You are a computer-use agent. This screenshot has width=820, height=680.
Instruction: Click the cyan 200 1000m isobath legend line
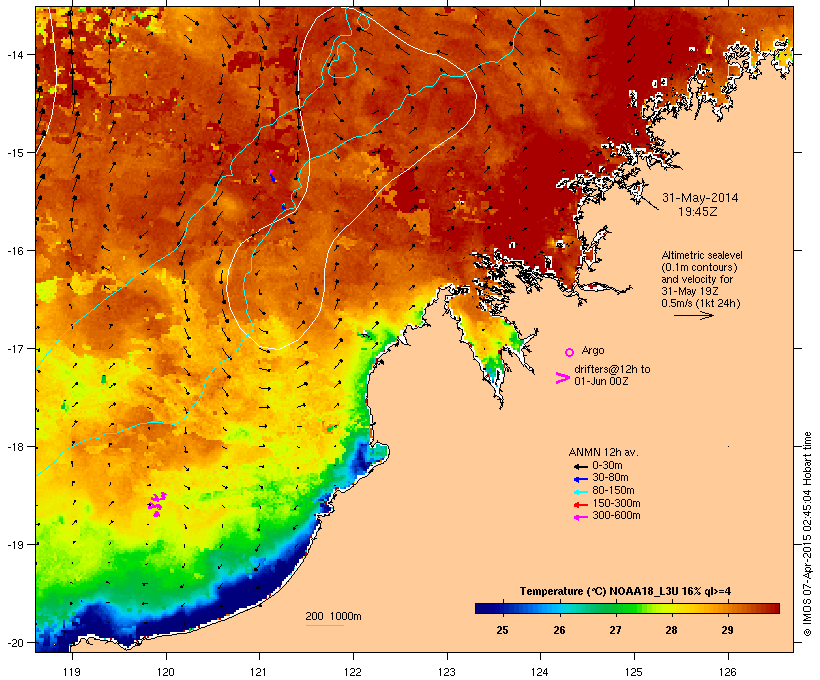(324, 625)
